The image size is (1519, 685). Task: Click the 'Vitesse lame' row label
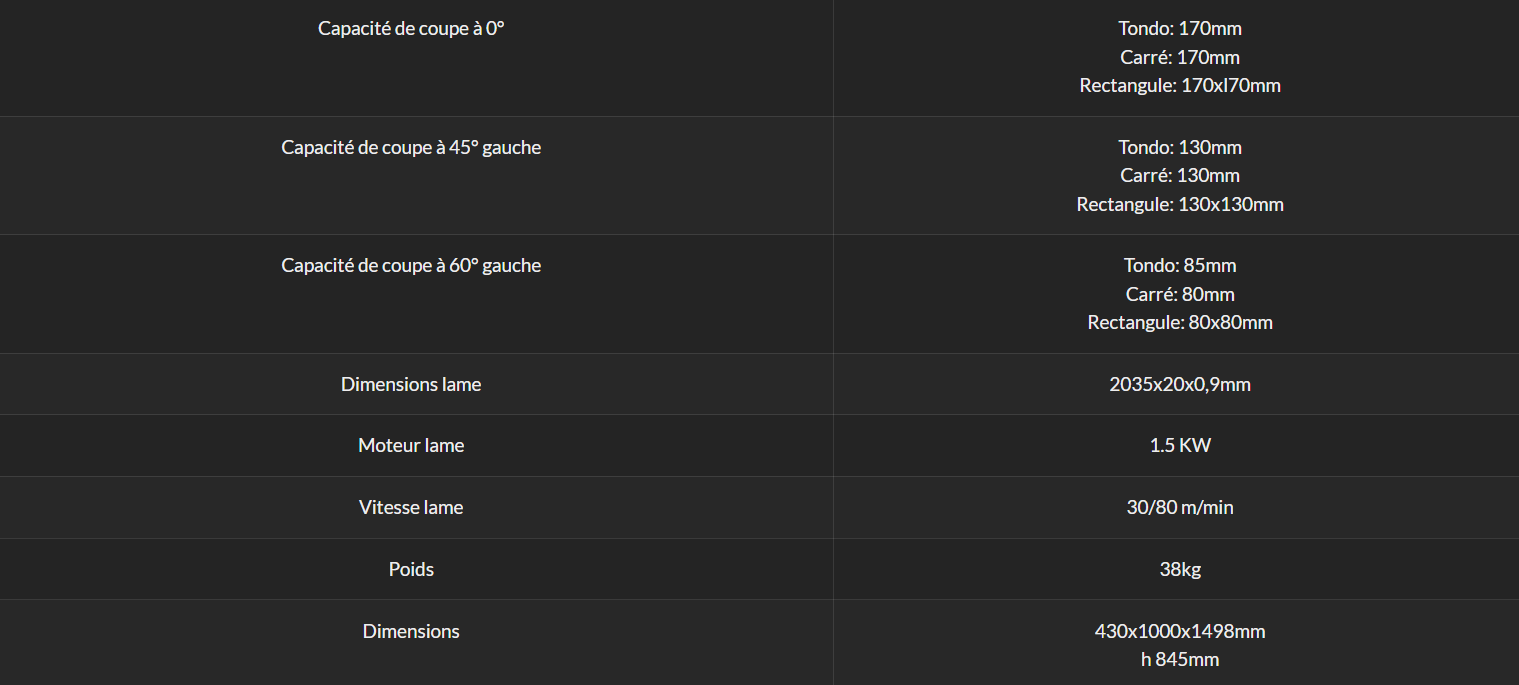[x=411, y=507]
